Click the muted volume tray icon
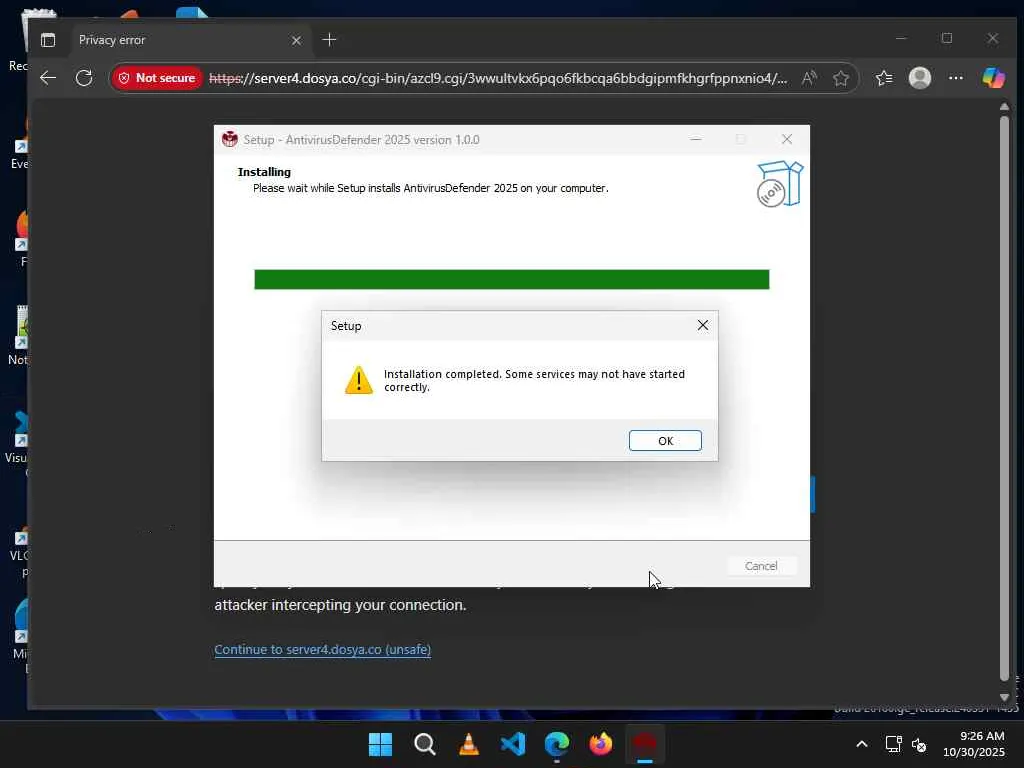Viewport: 1024px width, 768px height. pos(919,744)
